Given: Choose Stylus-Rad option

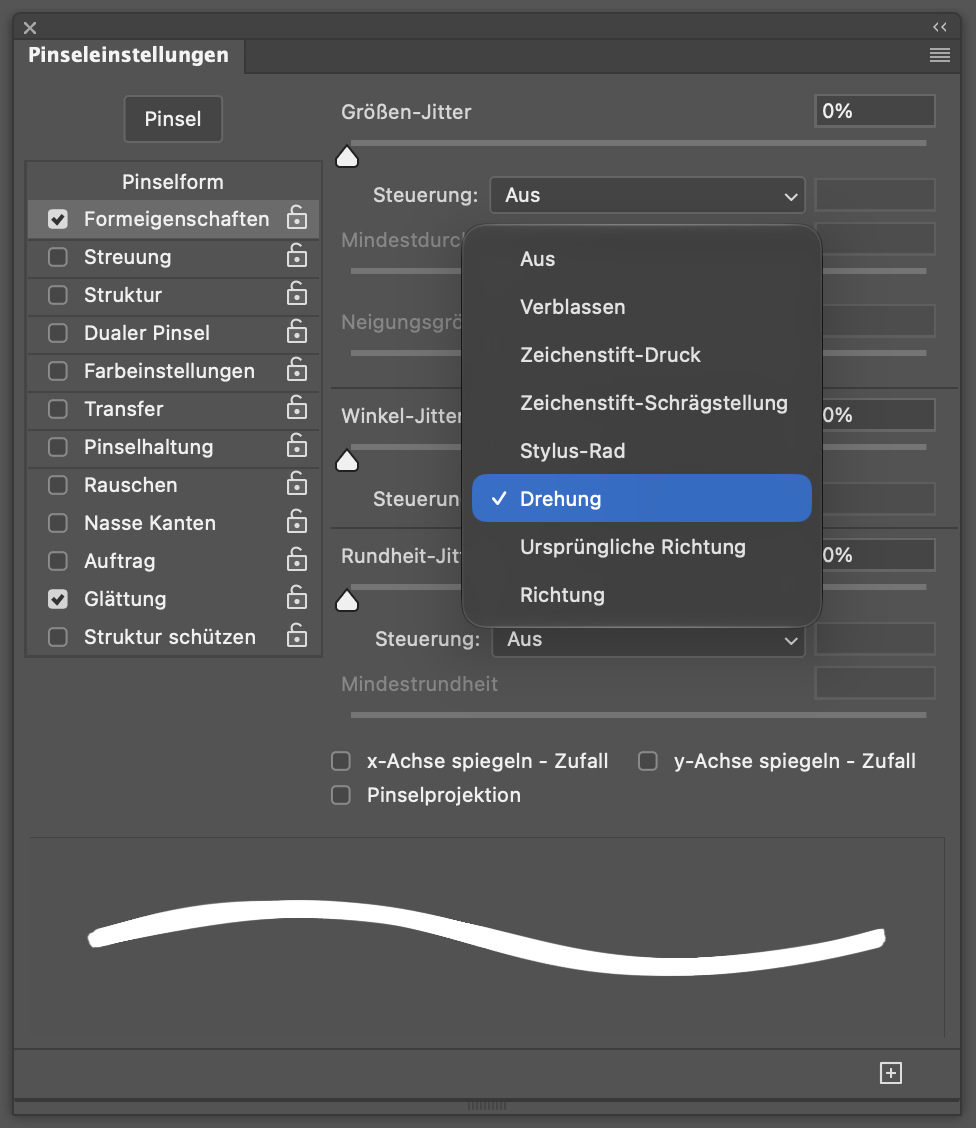Looking at the screenshot, I should click(642, 451).
